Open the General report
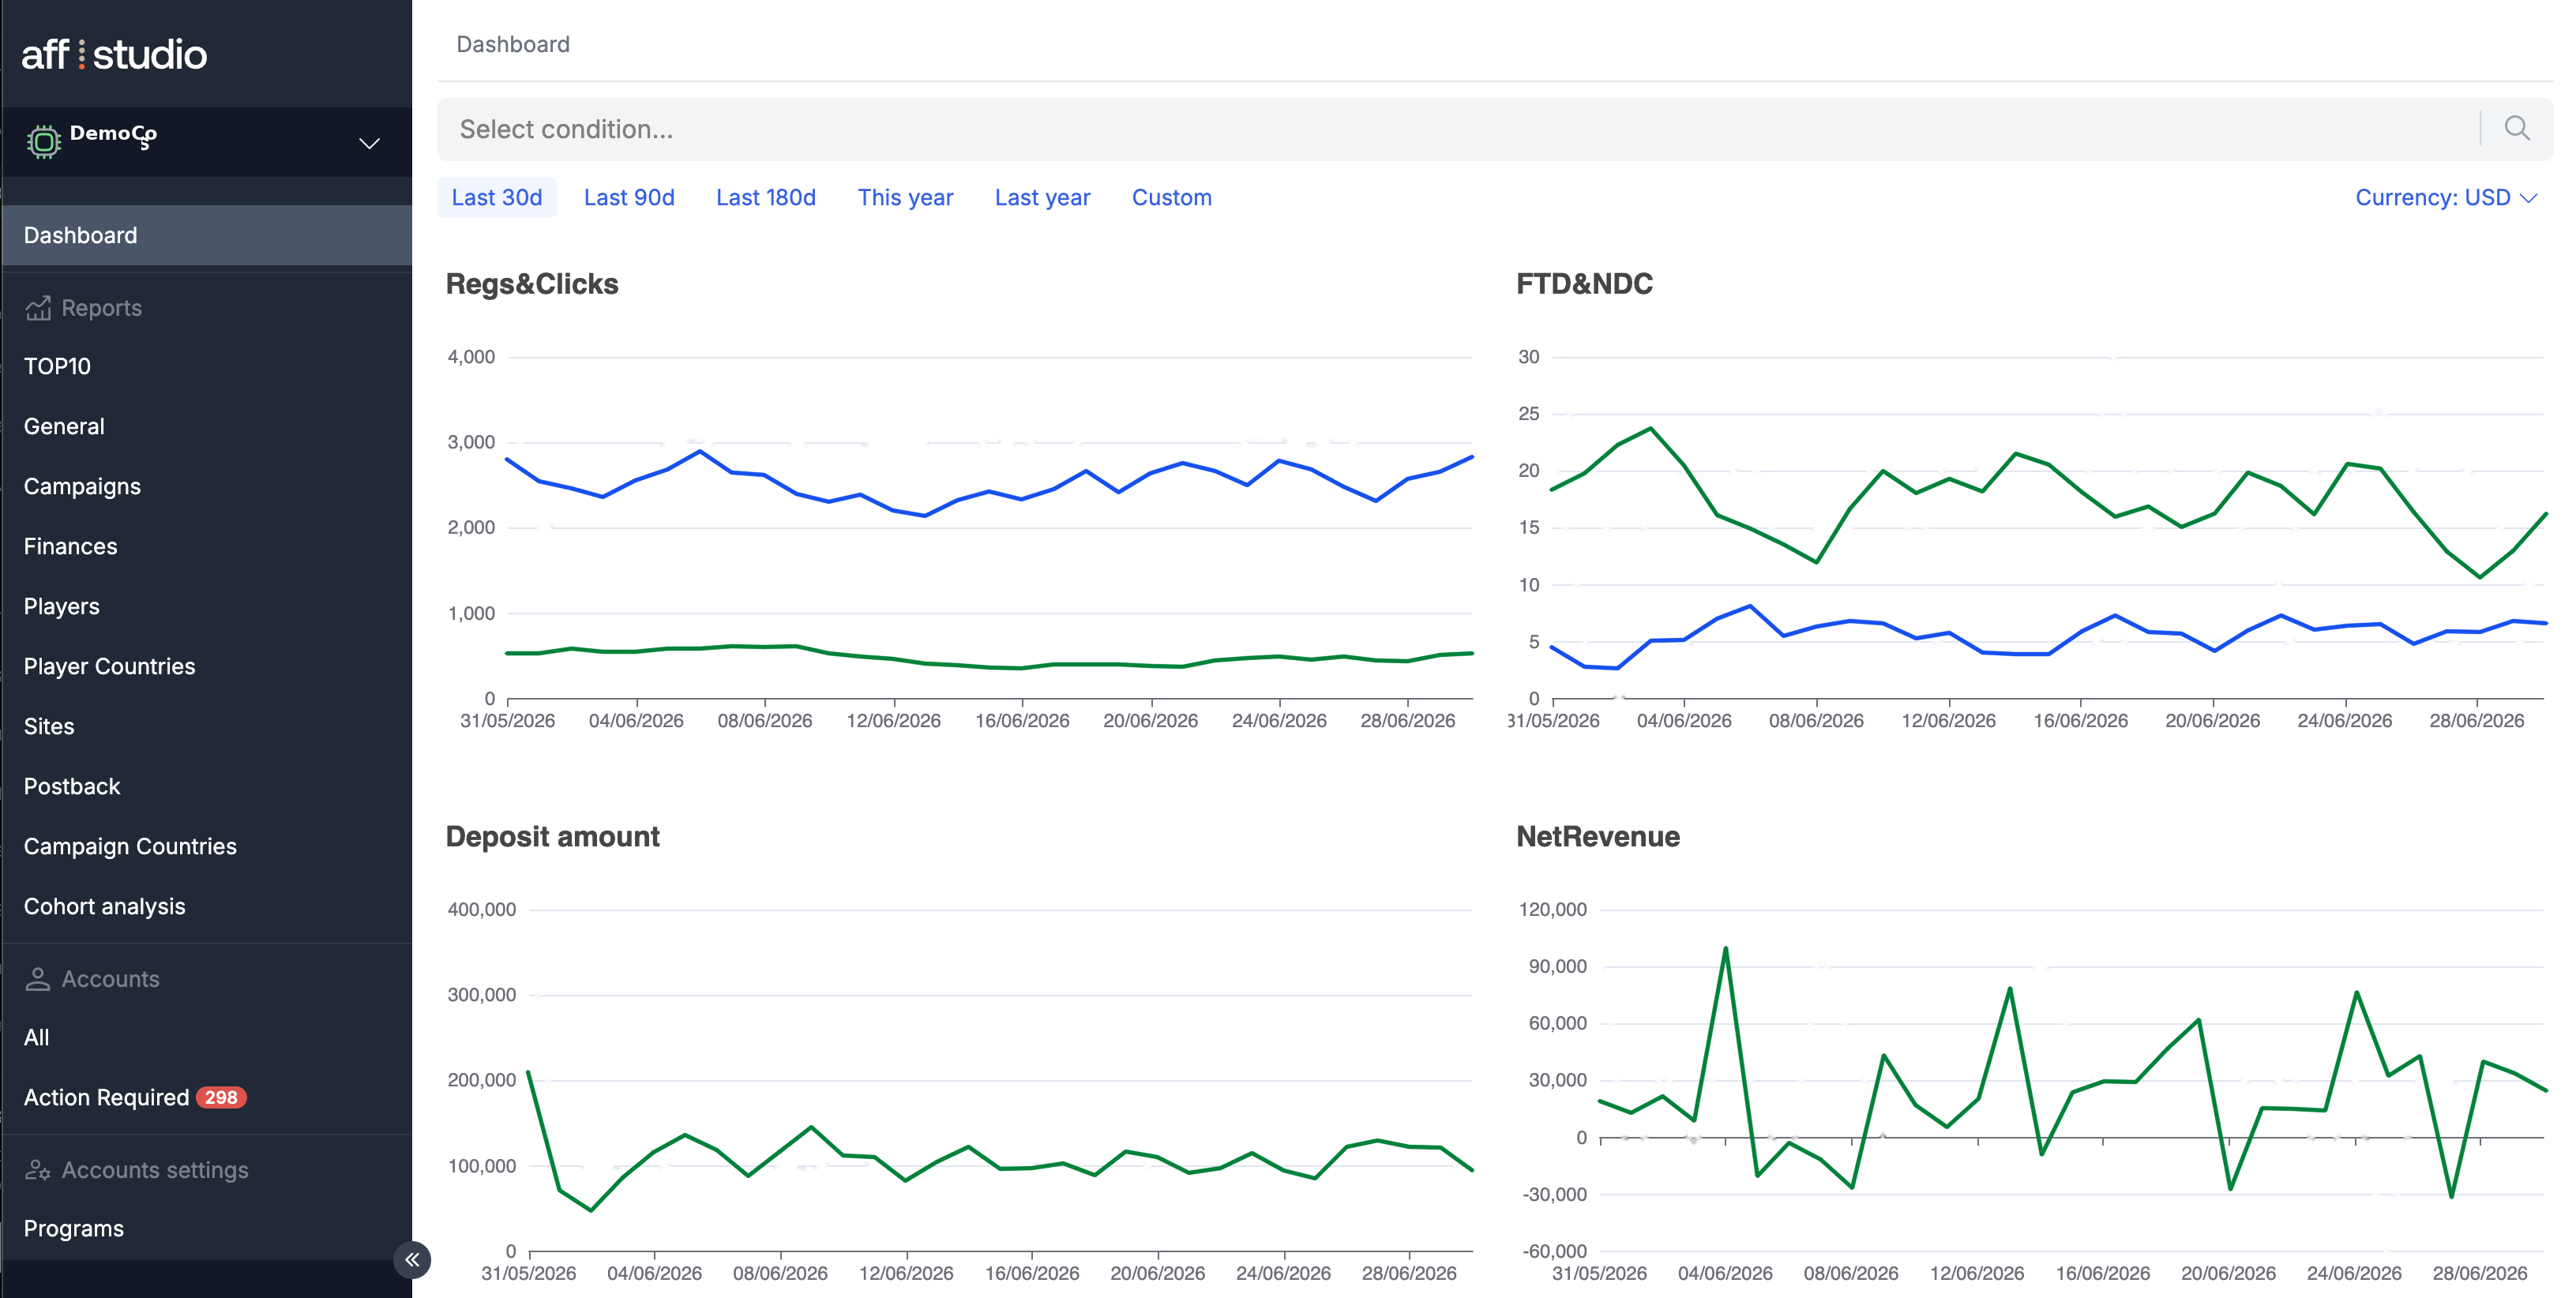Image resolution: width=2576 pixels, height=1298 pixels. (64, 426)
